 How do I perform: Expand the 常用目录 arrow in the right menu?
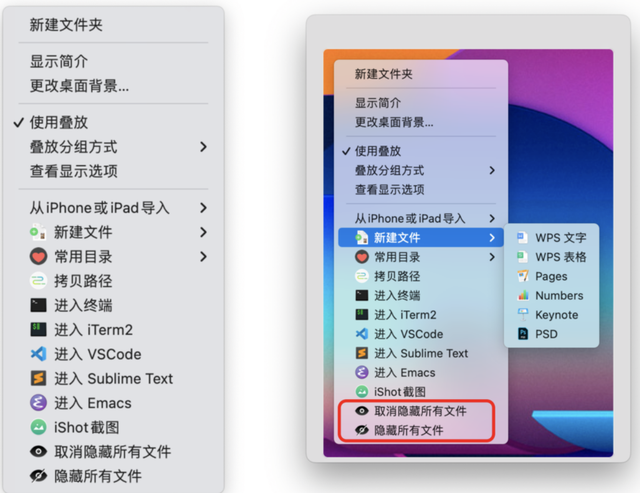492,257
